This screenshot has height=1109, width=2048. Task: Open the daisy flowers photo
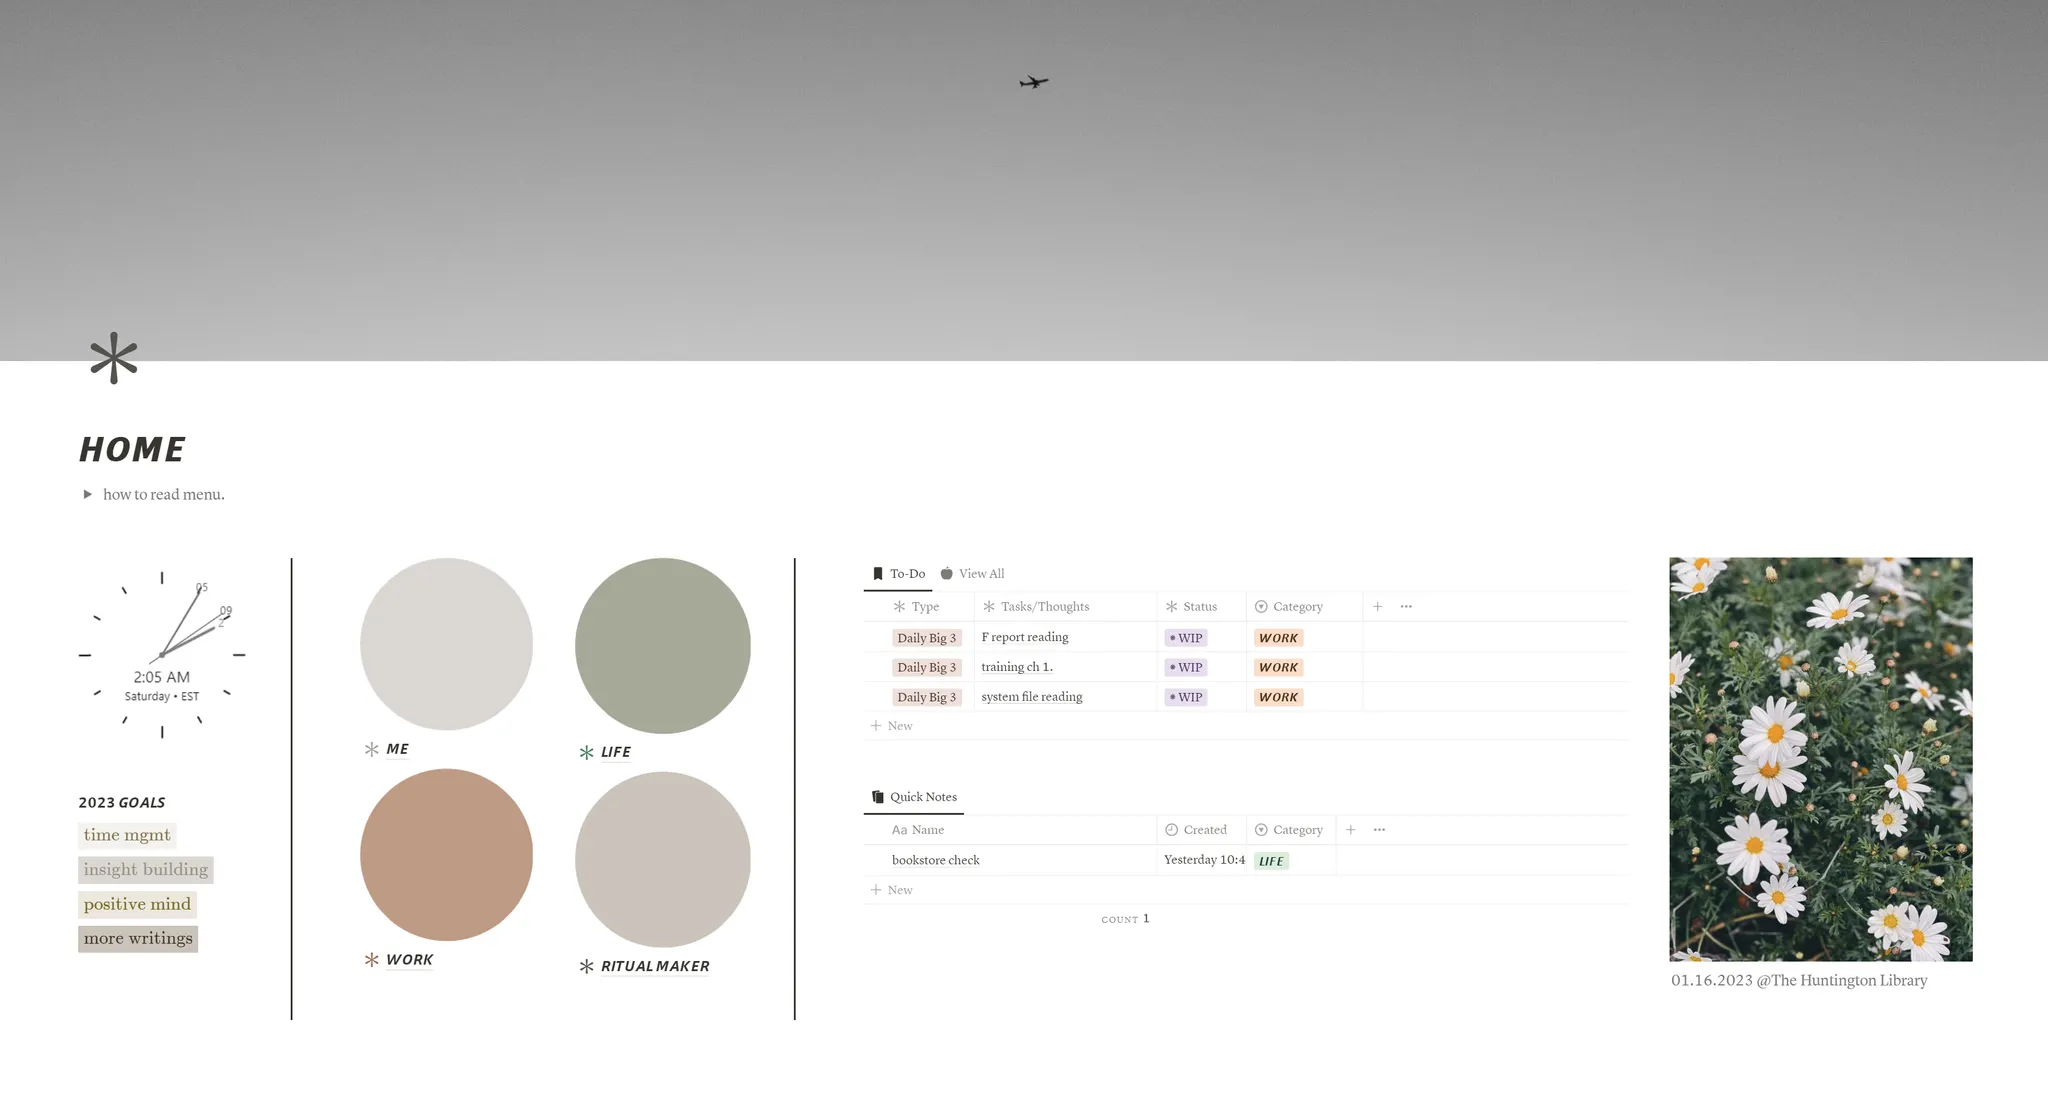pyautogui.click(x=1820, y=759)
